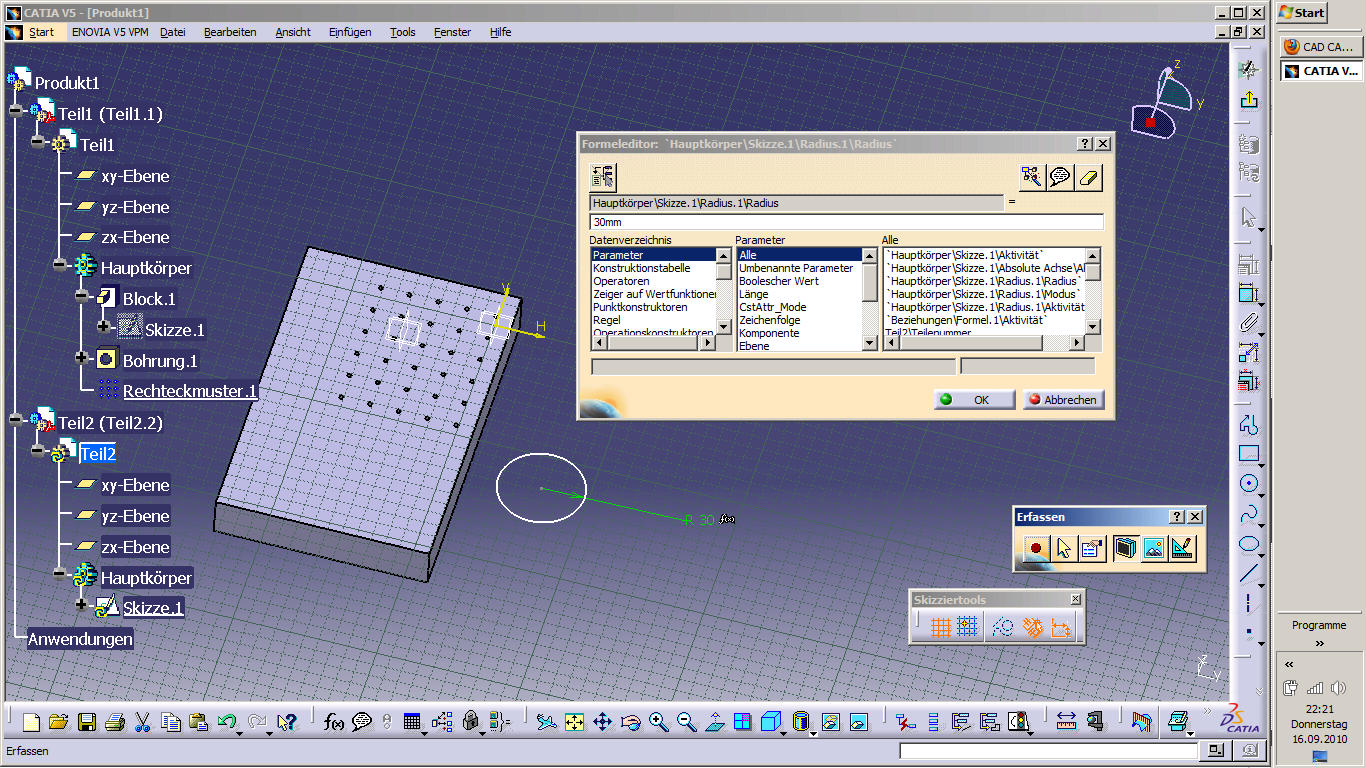Click the 30mm formula input field
This screenshot has height=768, width=1366.
click(847, 222)
